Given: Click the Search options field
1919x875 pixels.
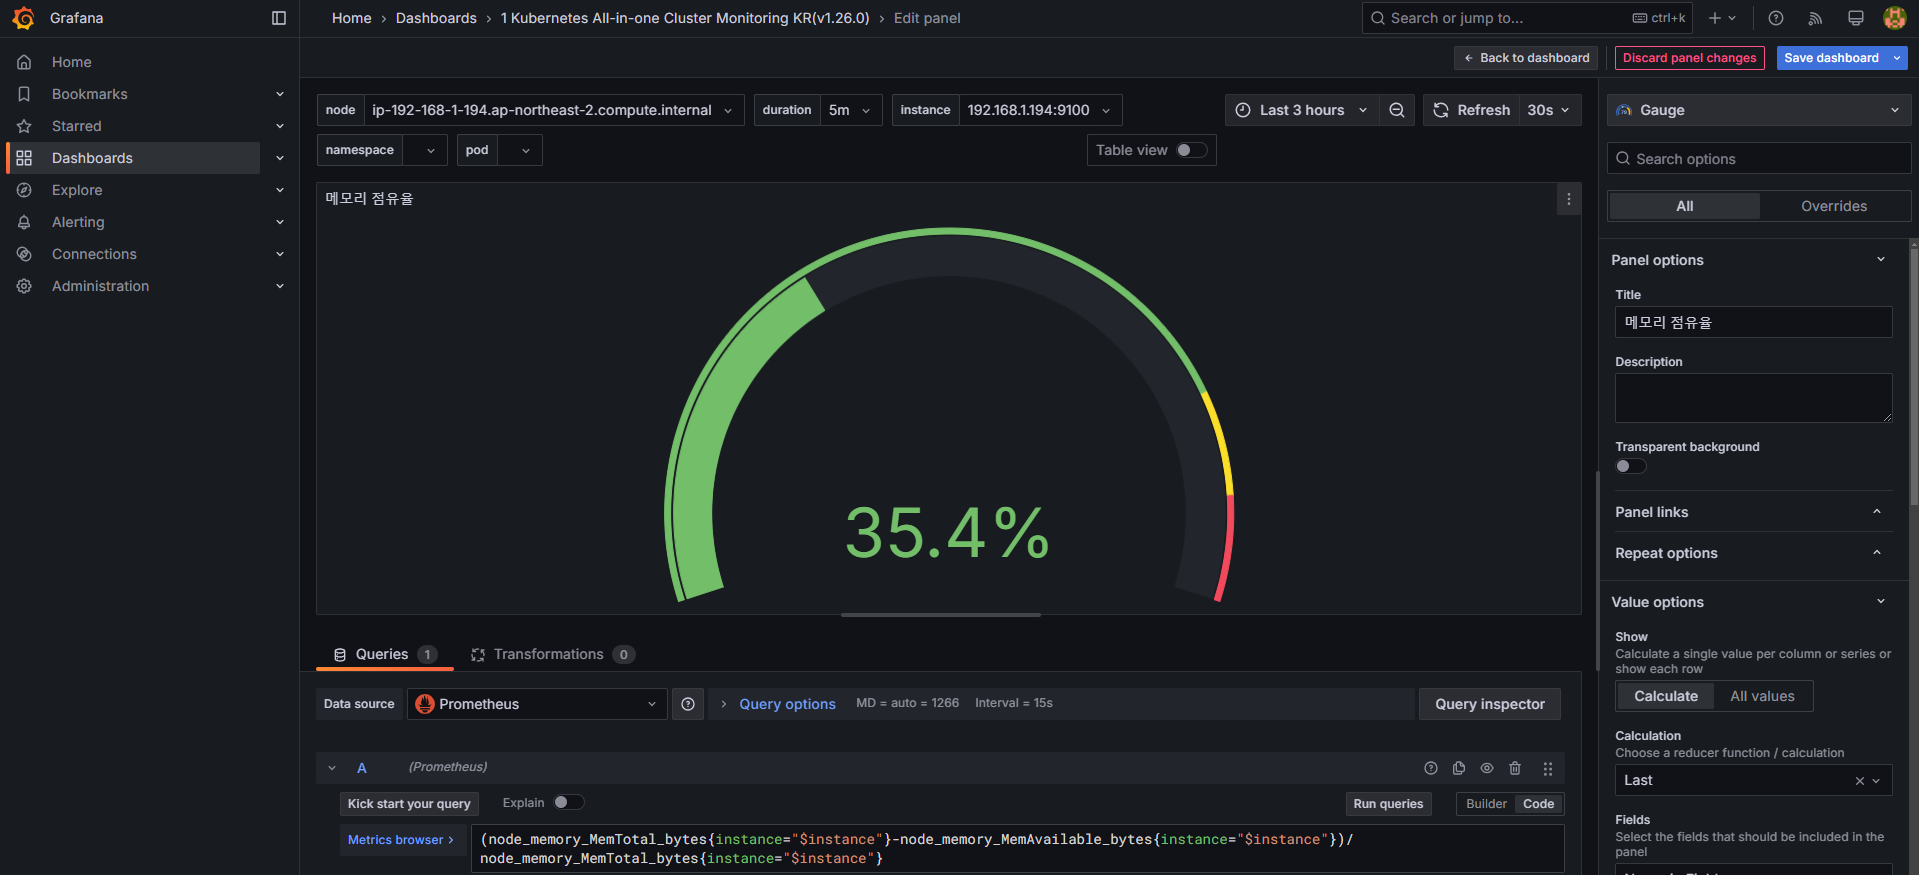Looking at the screenshot, I should tap(1758, 159).
